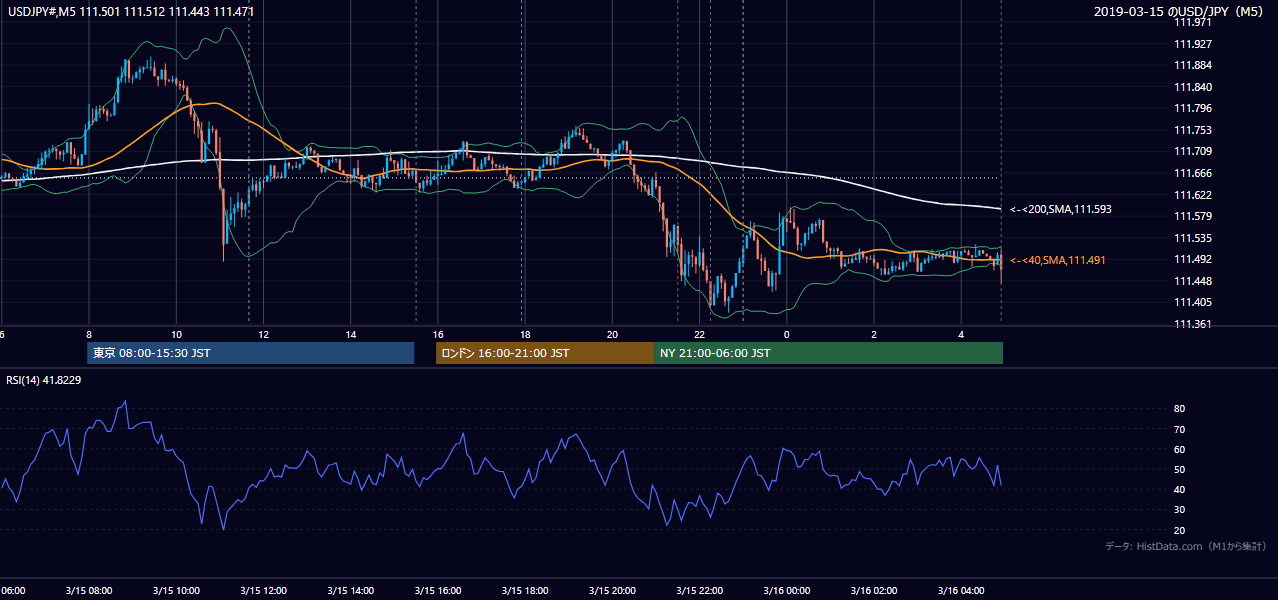The width and height of the screenshot is (1278, 600).
Task: Click price axis value 111.971
Action: (x=1193, y=22)
